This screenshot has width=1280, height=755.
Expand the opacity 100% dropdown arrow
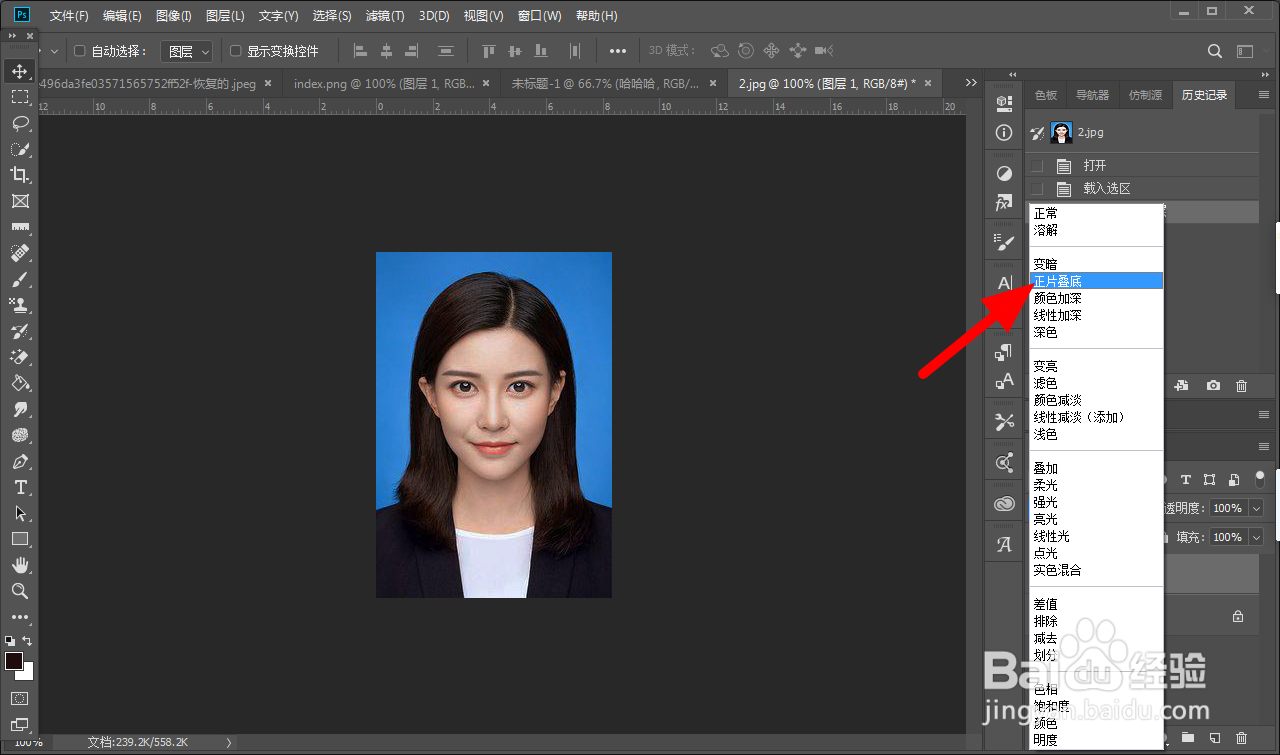pos(1257,508)
